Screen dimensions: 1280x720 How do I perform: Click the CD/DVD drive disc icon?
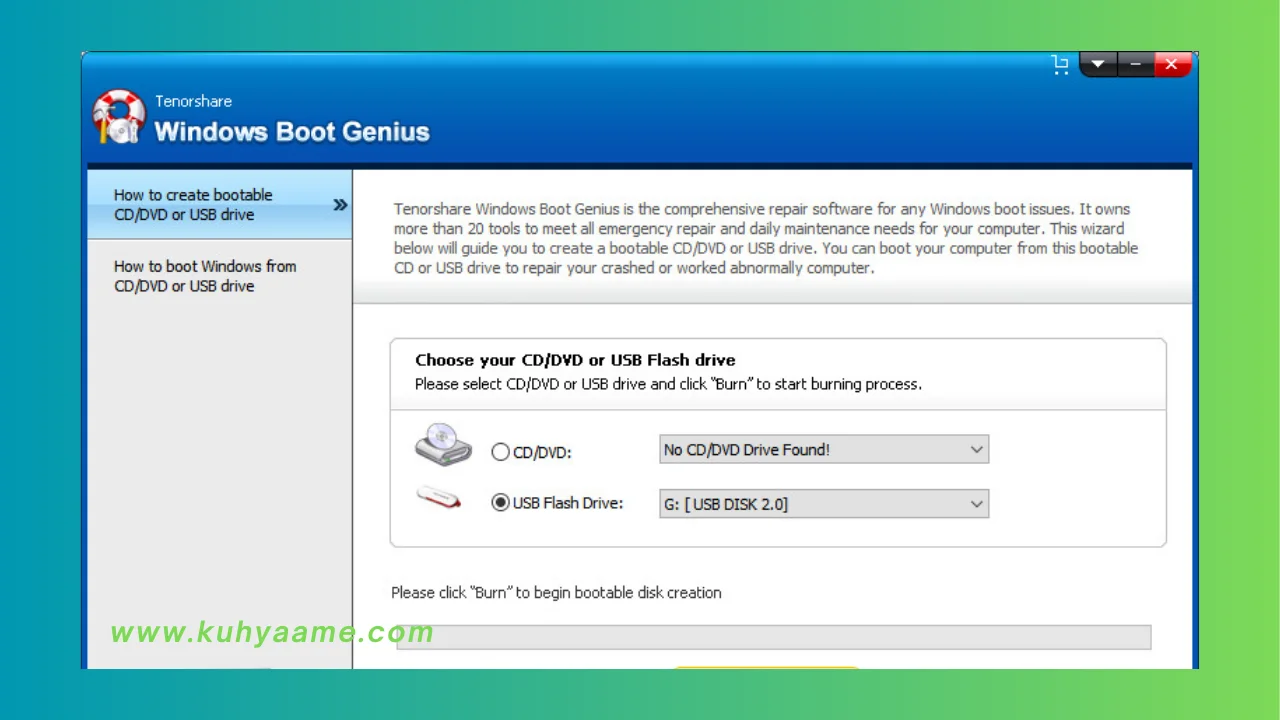click(443, 444)
